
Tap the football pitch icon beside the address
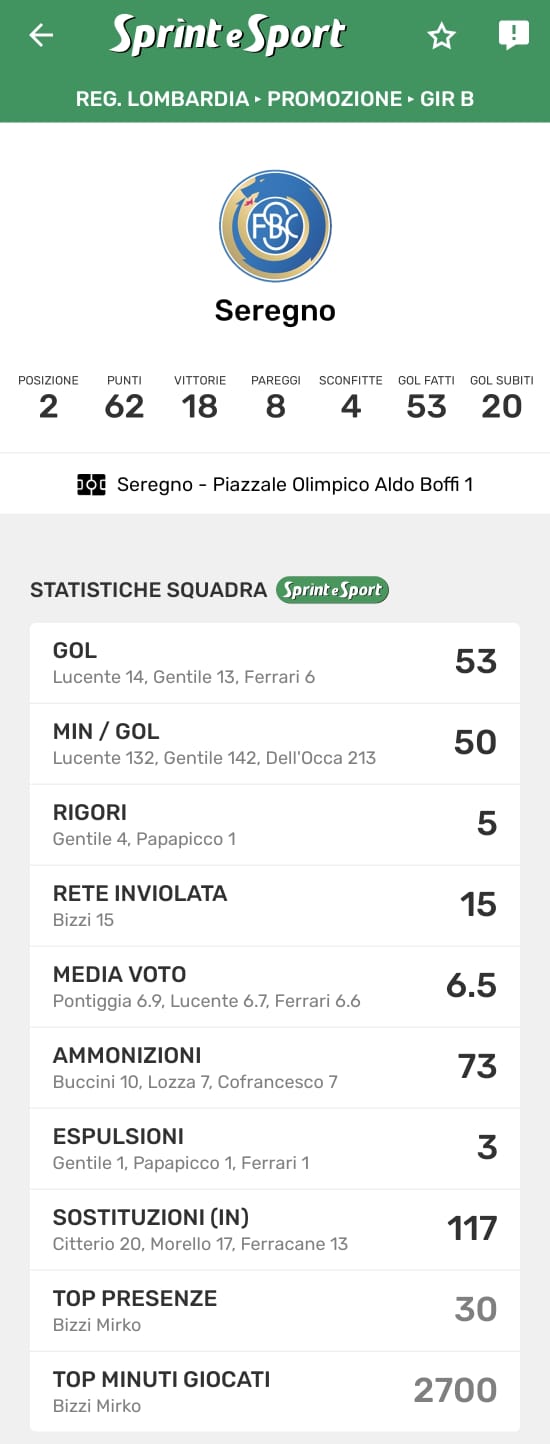click(91, 485)
